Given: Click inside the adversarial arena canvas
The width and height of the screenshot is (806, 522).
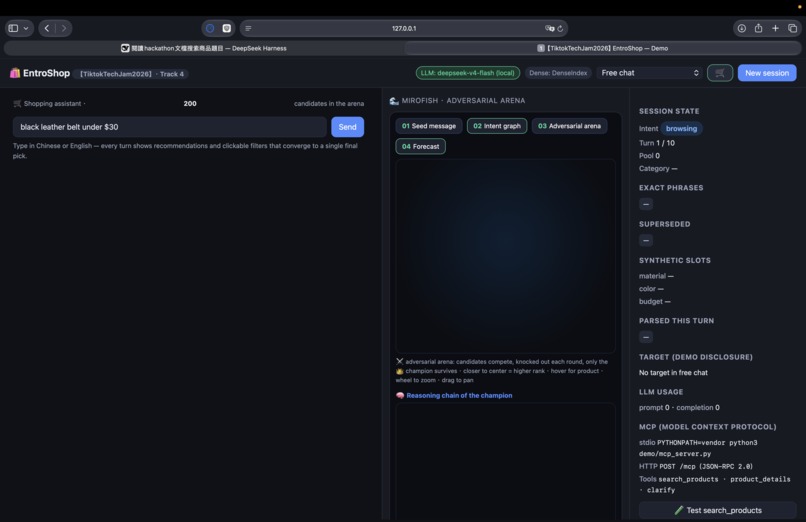Looking at the screenshot, I should [505, 256].
